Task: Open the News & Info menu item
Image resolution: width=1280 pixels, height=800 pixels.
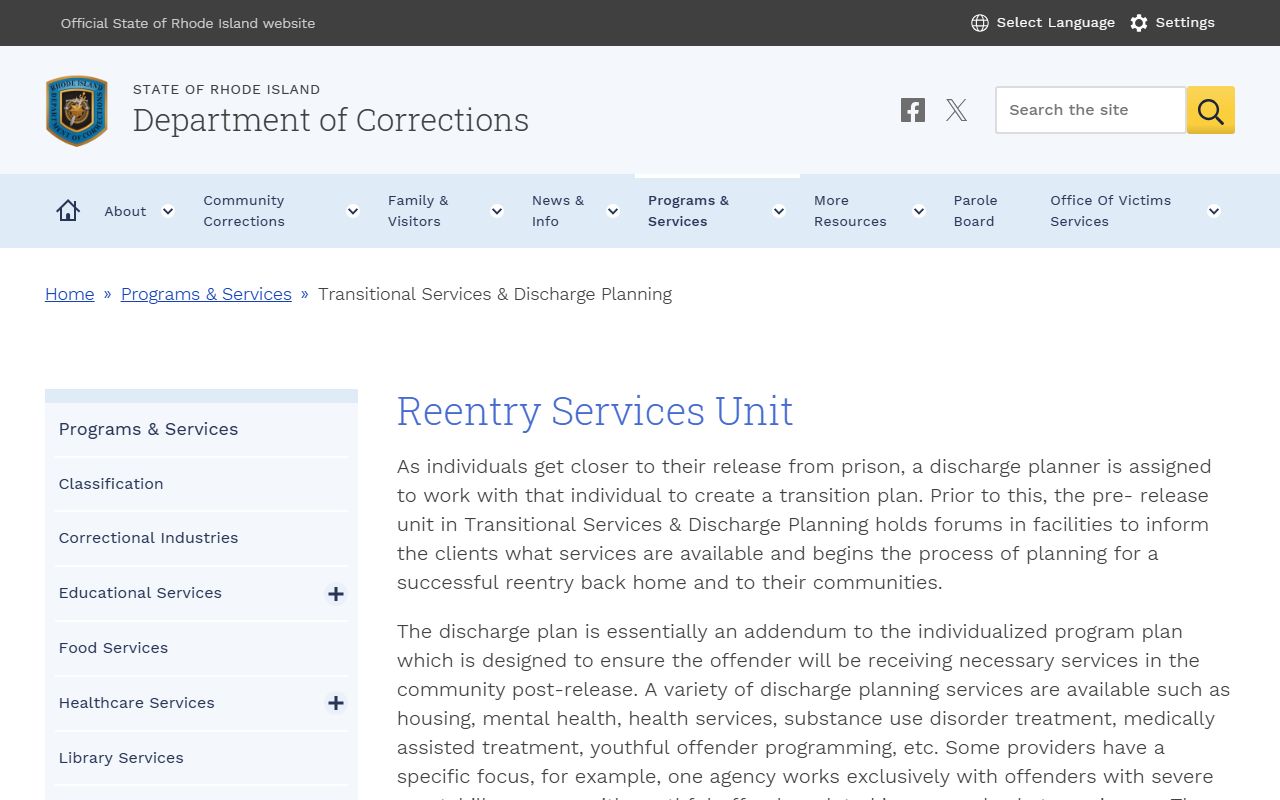Action: point(558,211)
